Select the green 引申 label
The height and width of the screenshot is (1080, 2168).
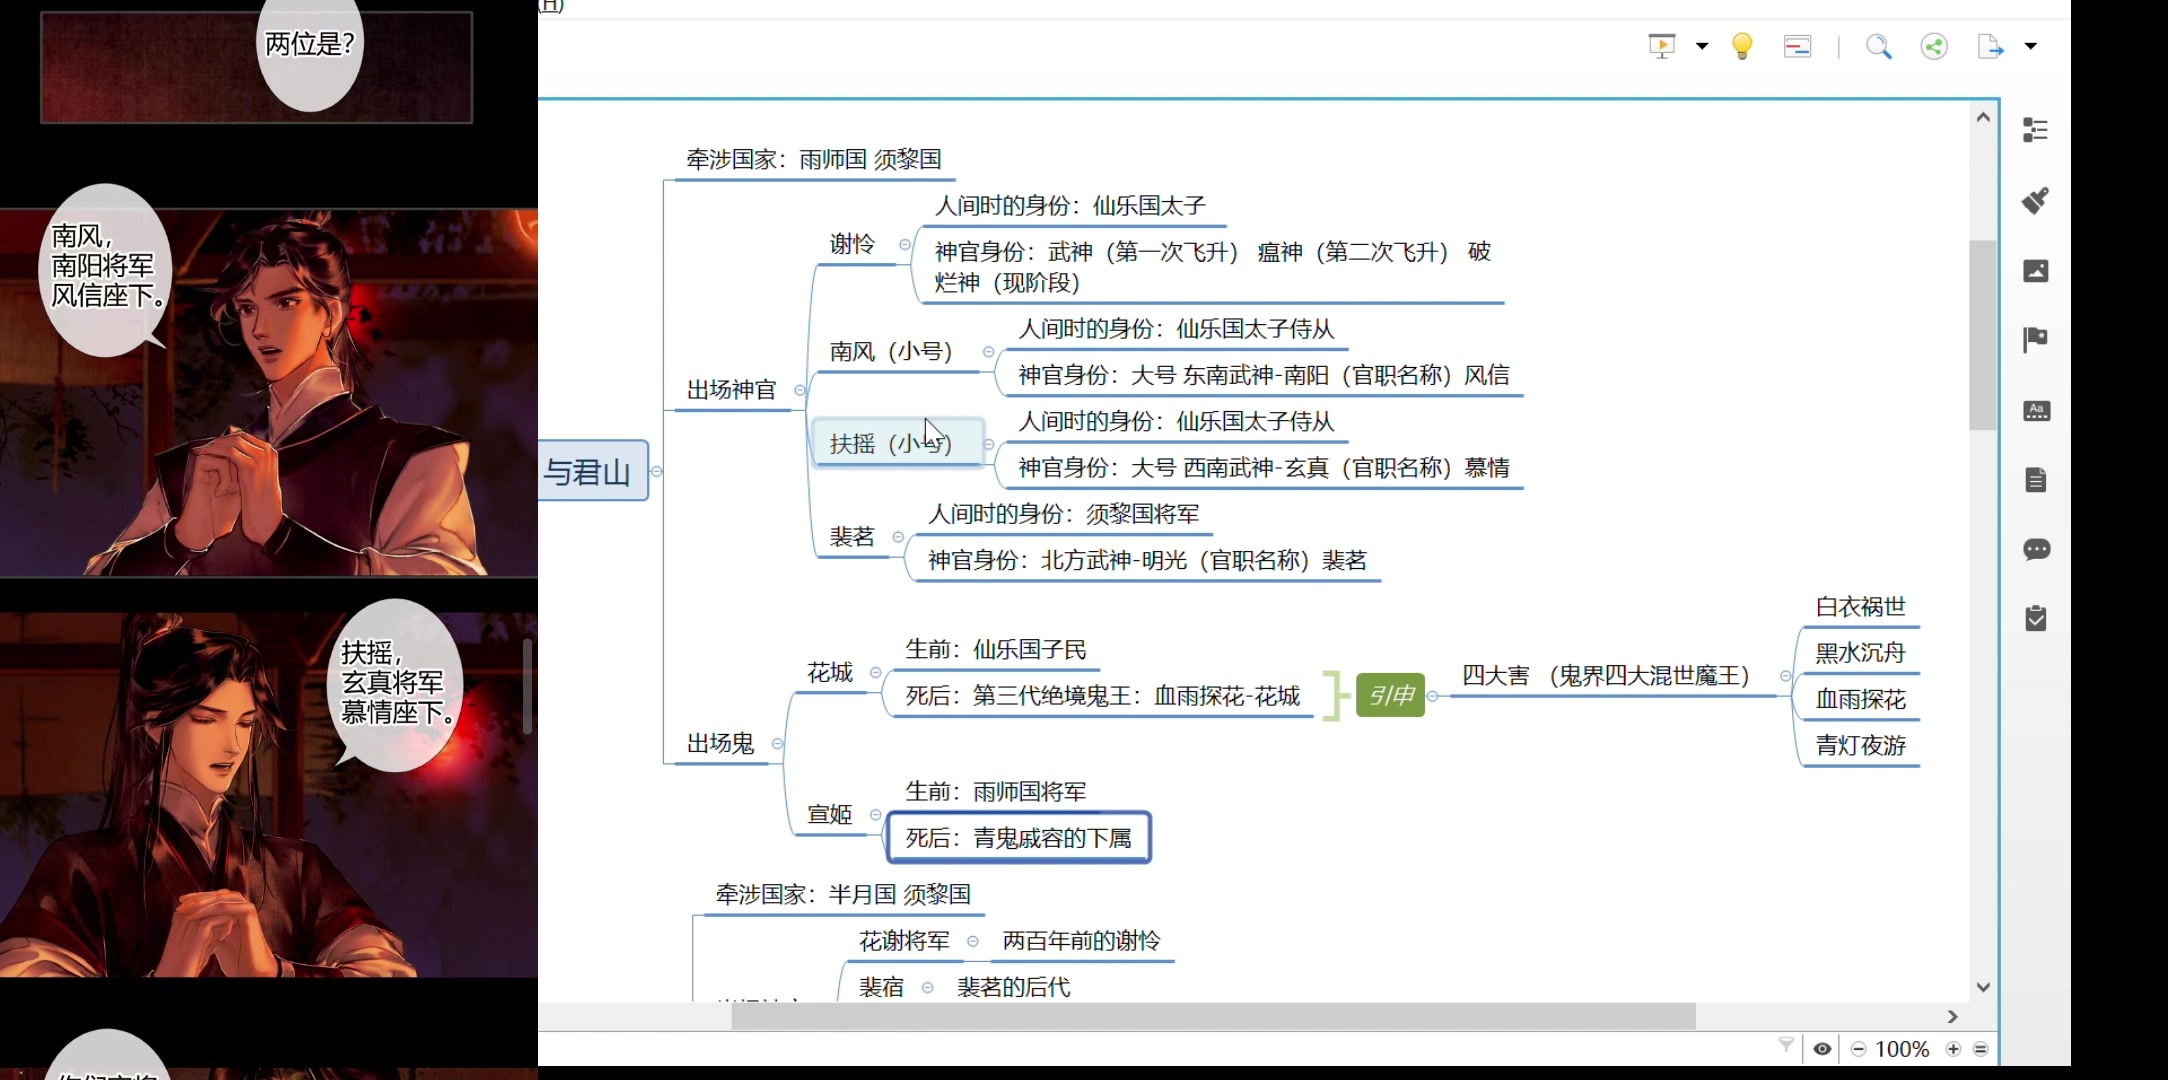point(1391,695)
